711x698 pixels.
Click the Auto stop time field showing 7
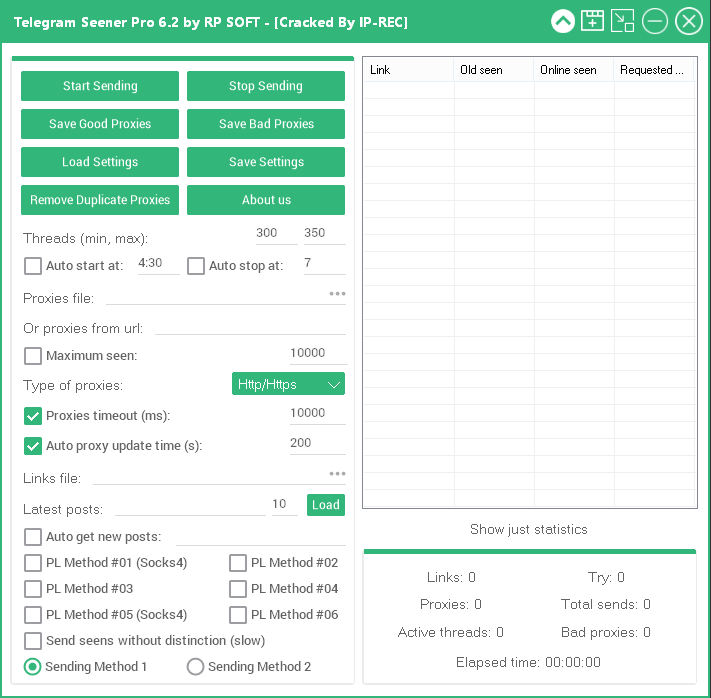pyautogui.click(x=324, y=264)
